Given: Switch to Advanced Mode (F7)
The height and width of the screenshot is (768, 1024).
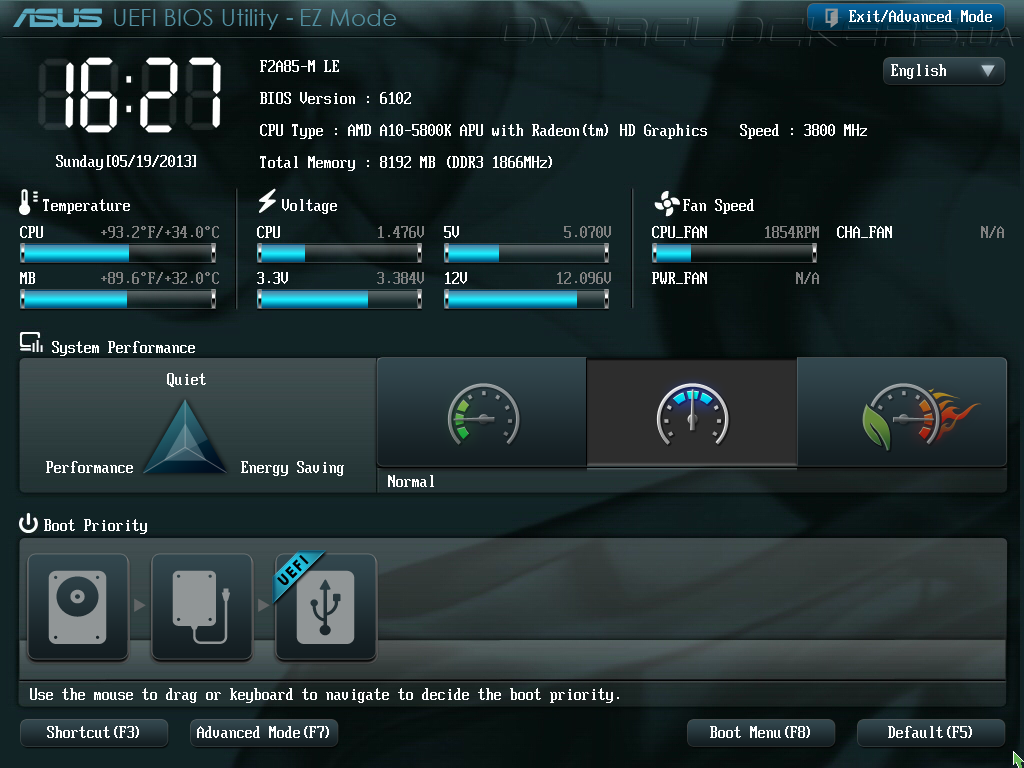Looking at the screenshot, I should coord(263,733).
